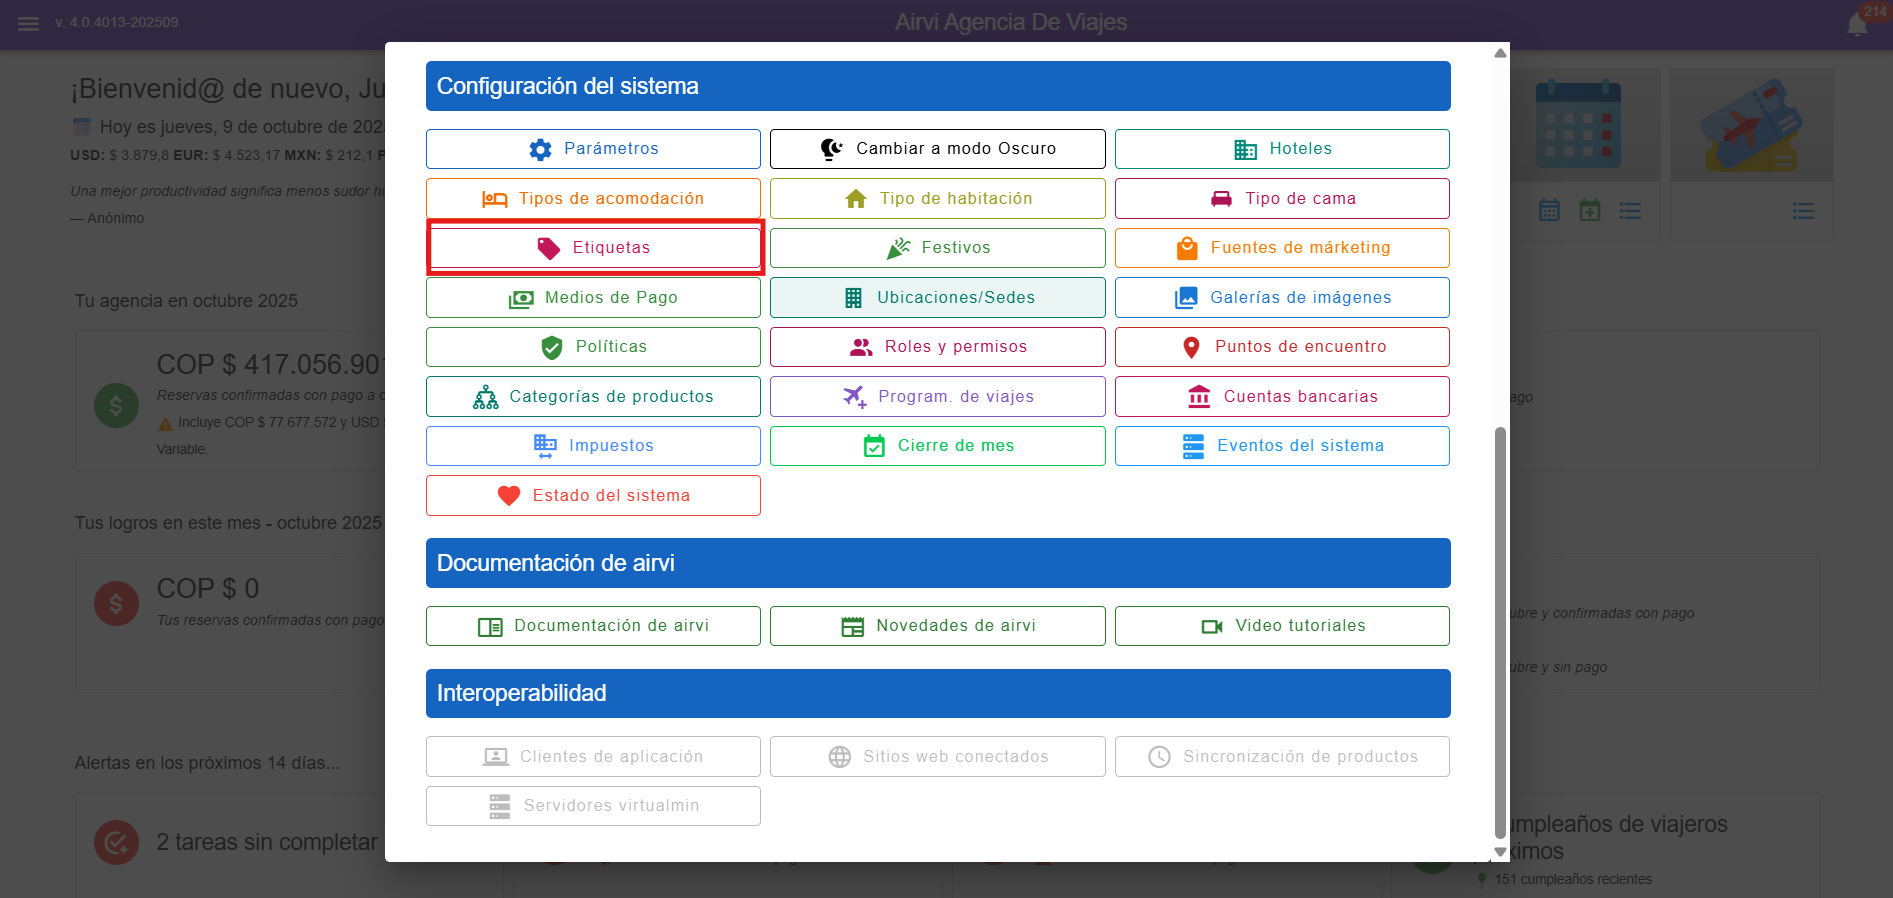Open Ubicaciones/Sedes settings
This screenshot has width=1893, height=898.
[937, 298]
